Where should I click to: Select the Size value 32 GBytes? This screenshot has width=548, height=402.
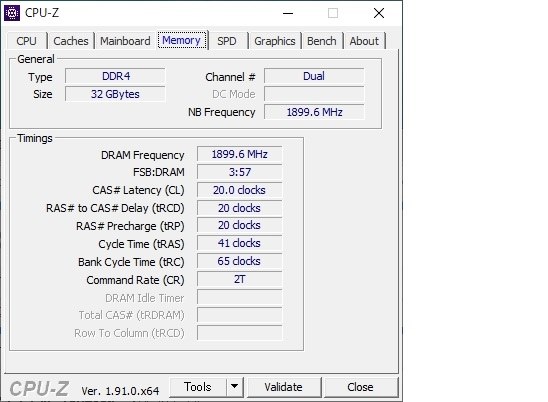pos(115,94)
